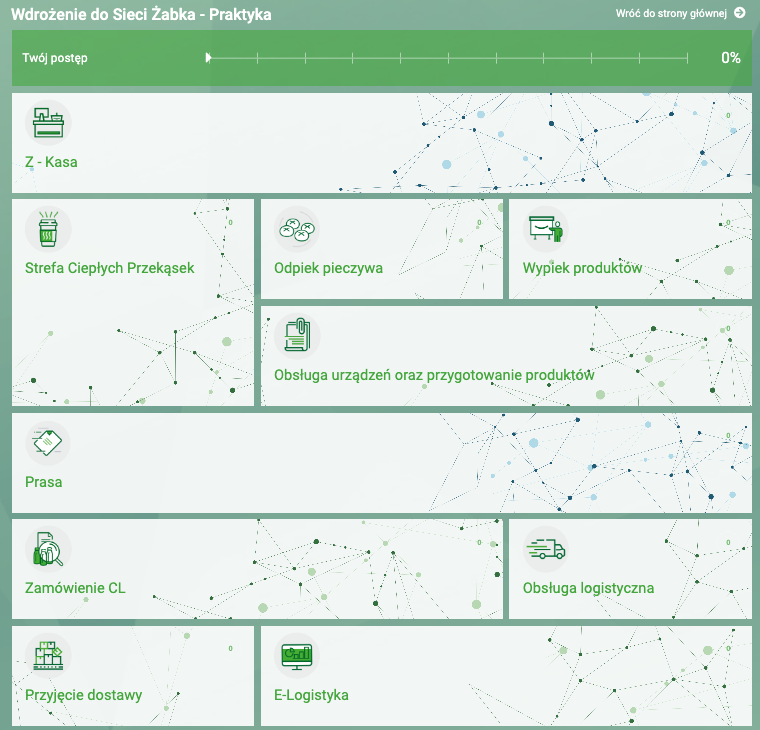Click the monitor chart icon for E-Logistyka
Image resolution: width=760 pixels, height=730 pixels.
click(x=297, y=656)
